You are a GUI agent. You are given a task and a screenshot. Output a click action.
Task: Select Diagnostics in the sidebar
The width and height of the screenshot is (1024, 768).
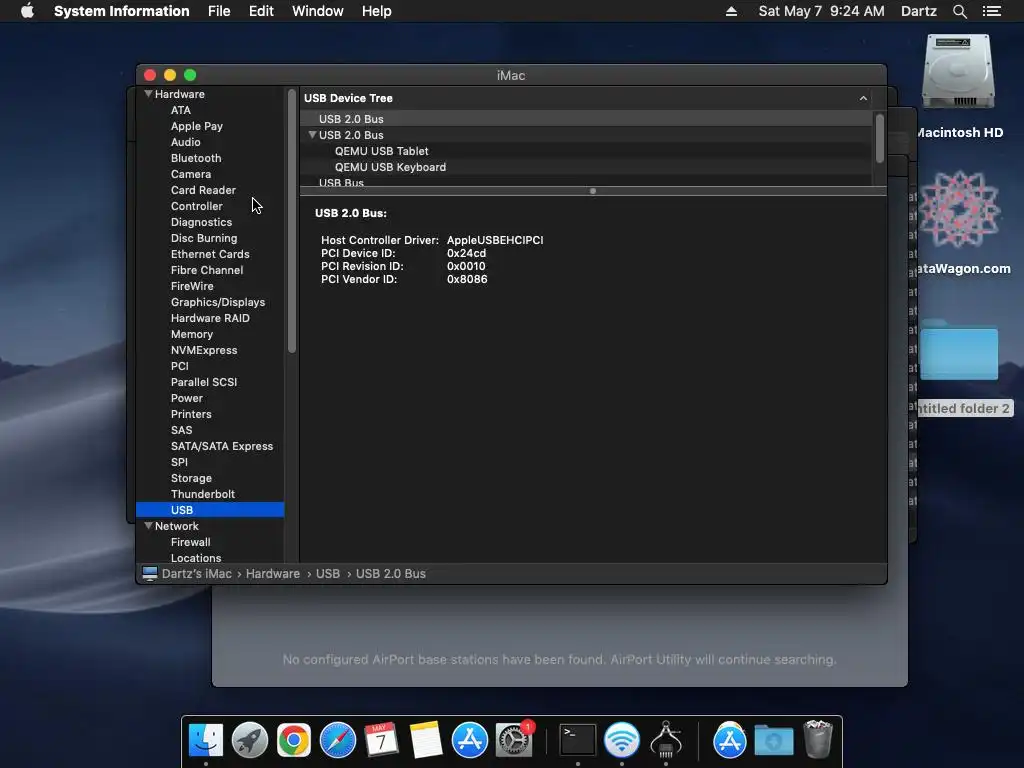pos(201,222)
